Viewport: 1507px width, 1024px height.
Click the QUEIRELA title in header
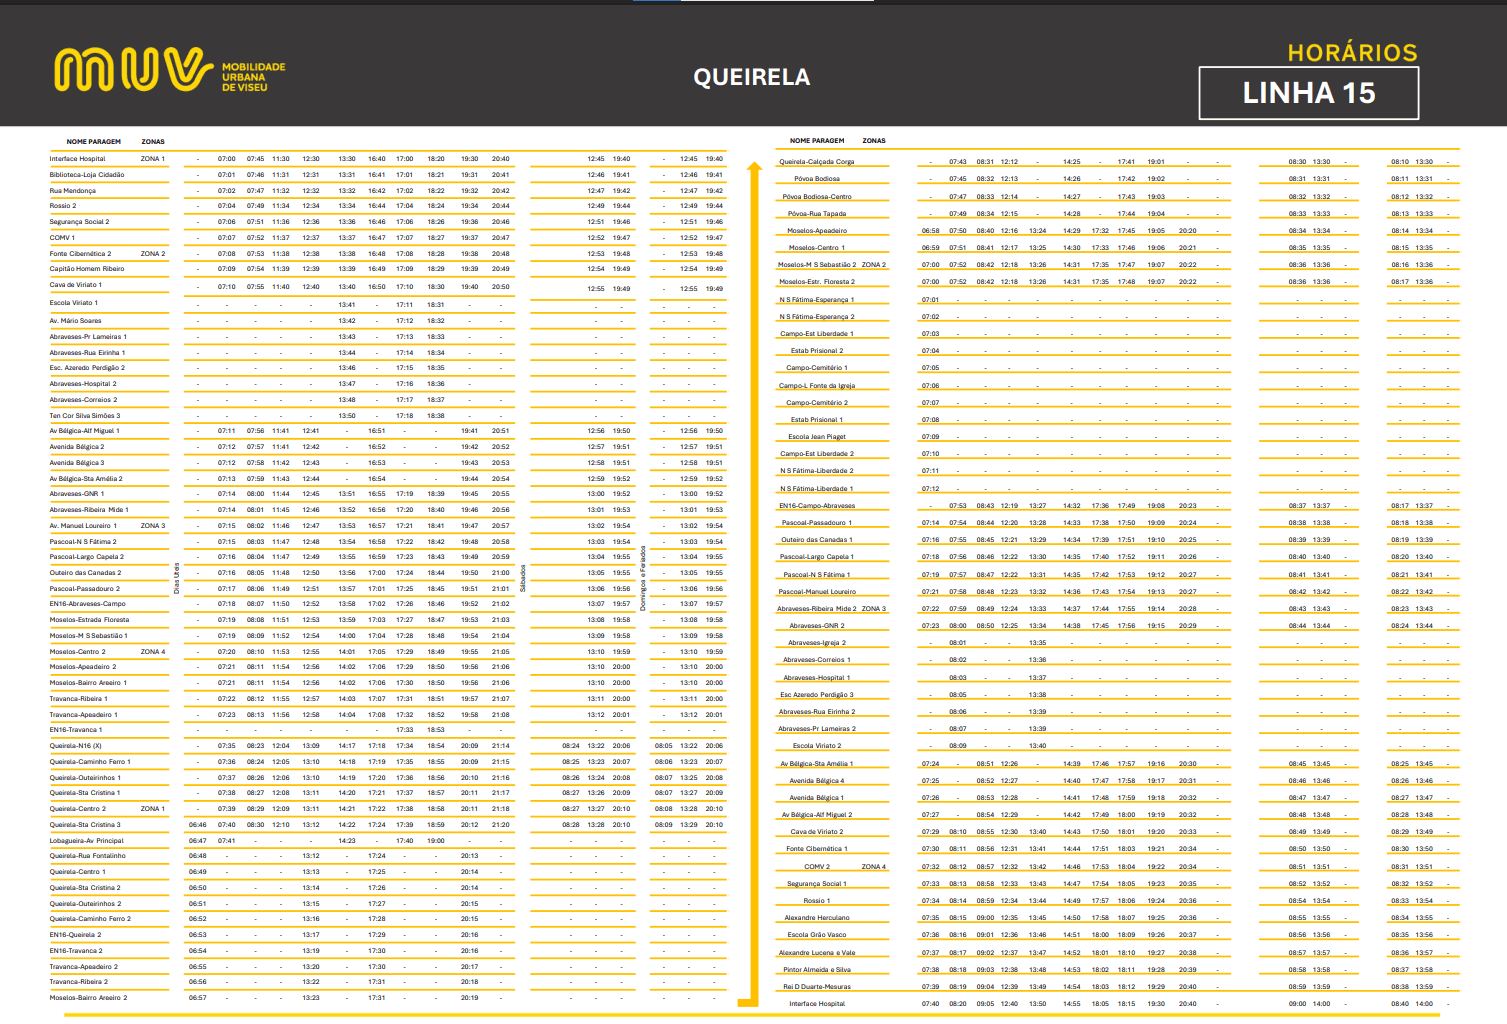(751, 77)
